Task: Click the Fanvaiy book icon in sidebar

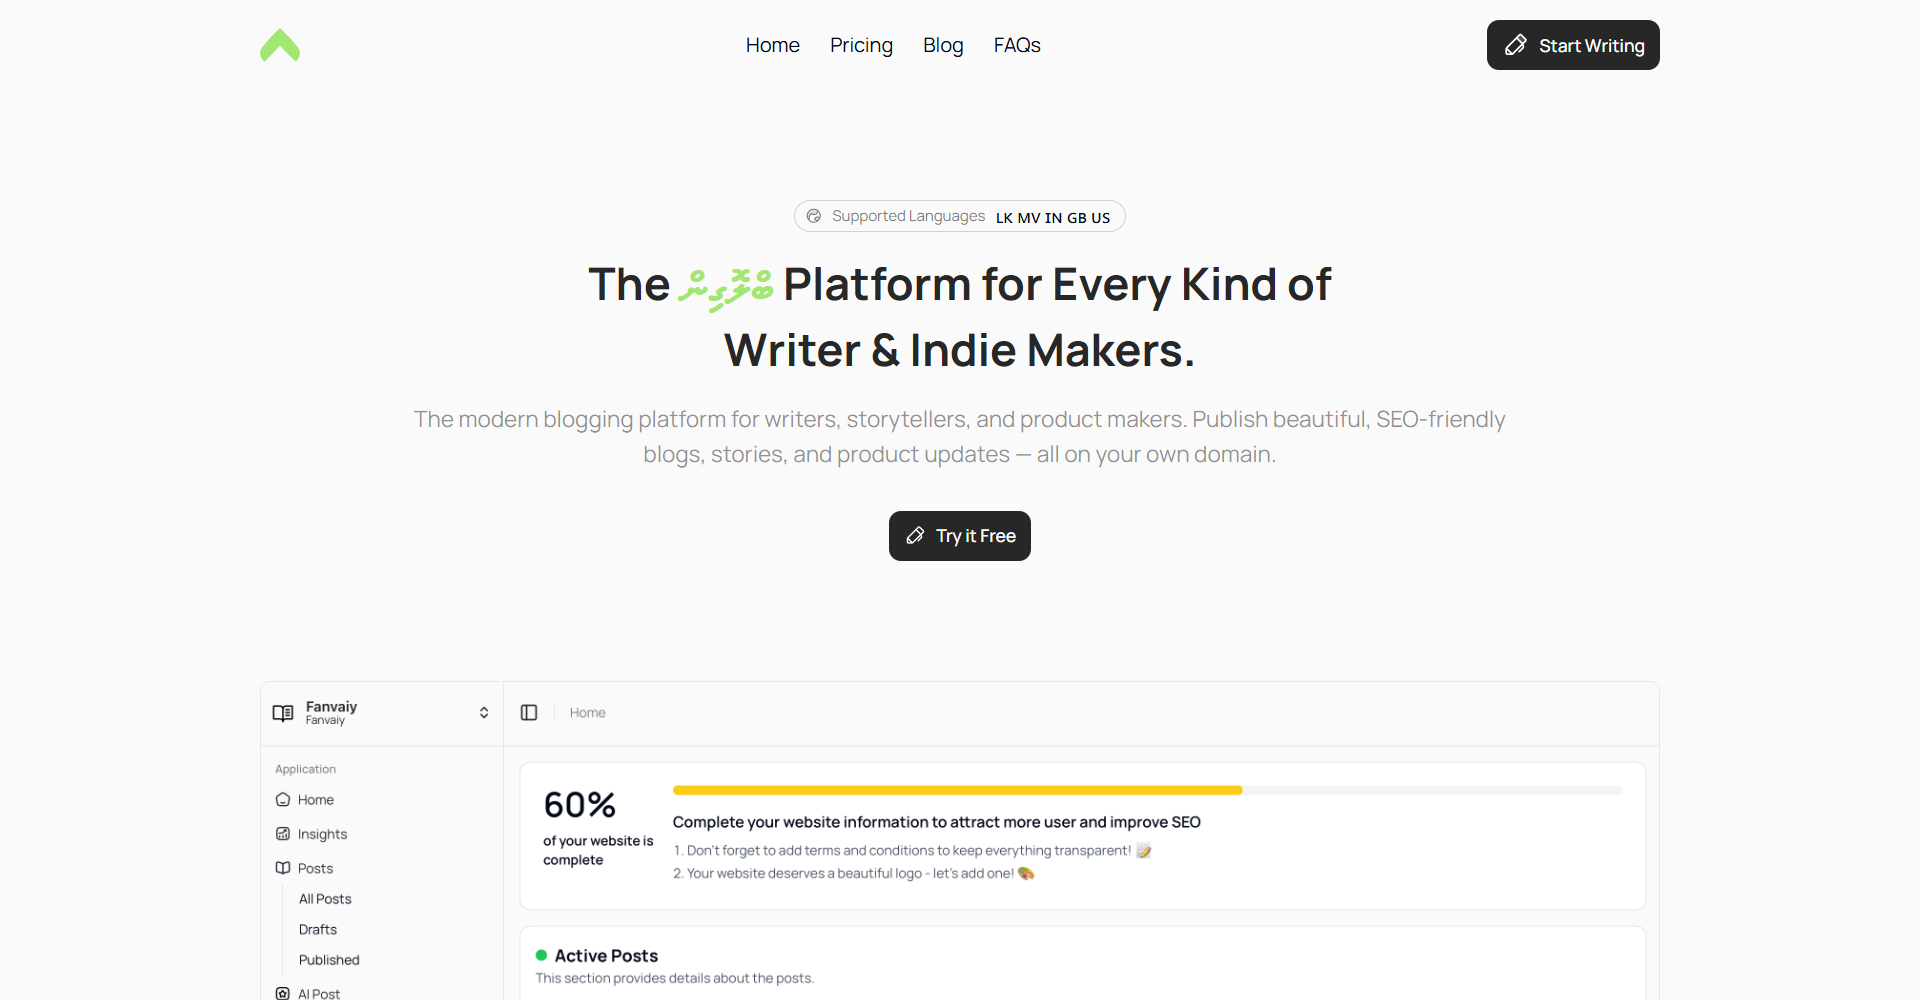Action: coord(283,713)
